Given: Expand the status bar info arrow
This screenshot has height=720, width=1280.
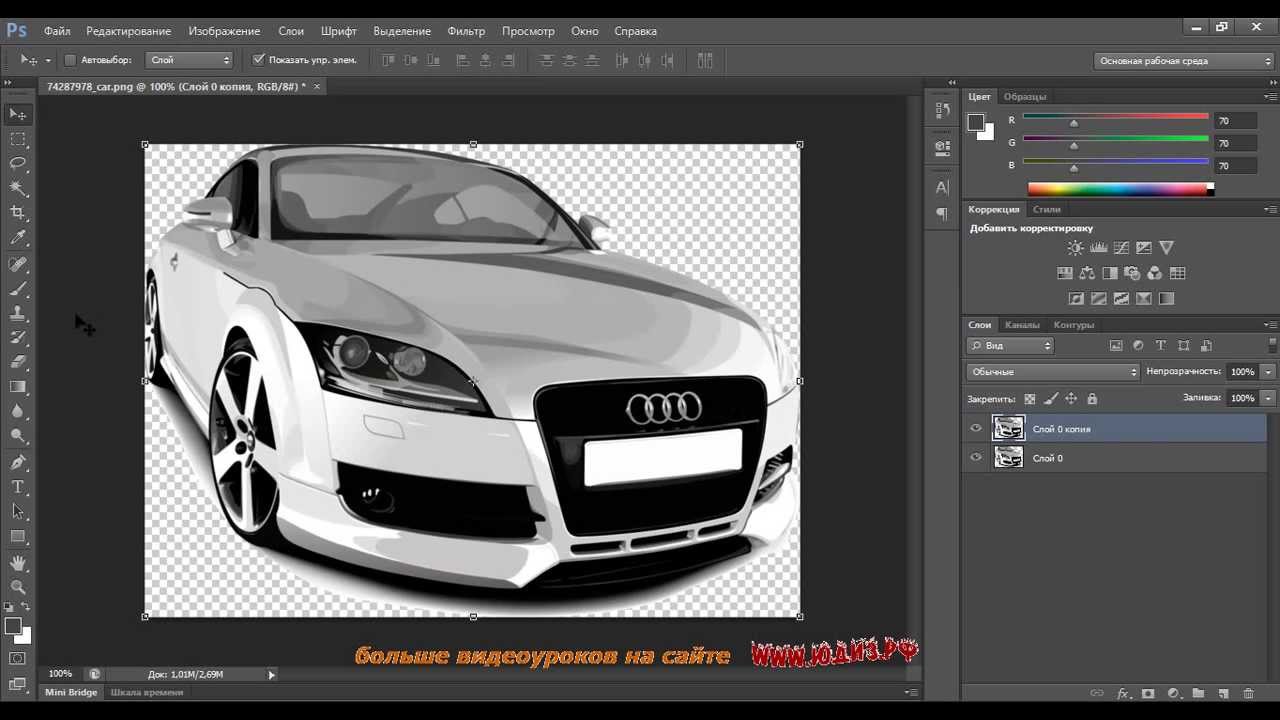Looking at the screenshot, I should [x=271, y=675].
